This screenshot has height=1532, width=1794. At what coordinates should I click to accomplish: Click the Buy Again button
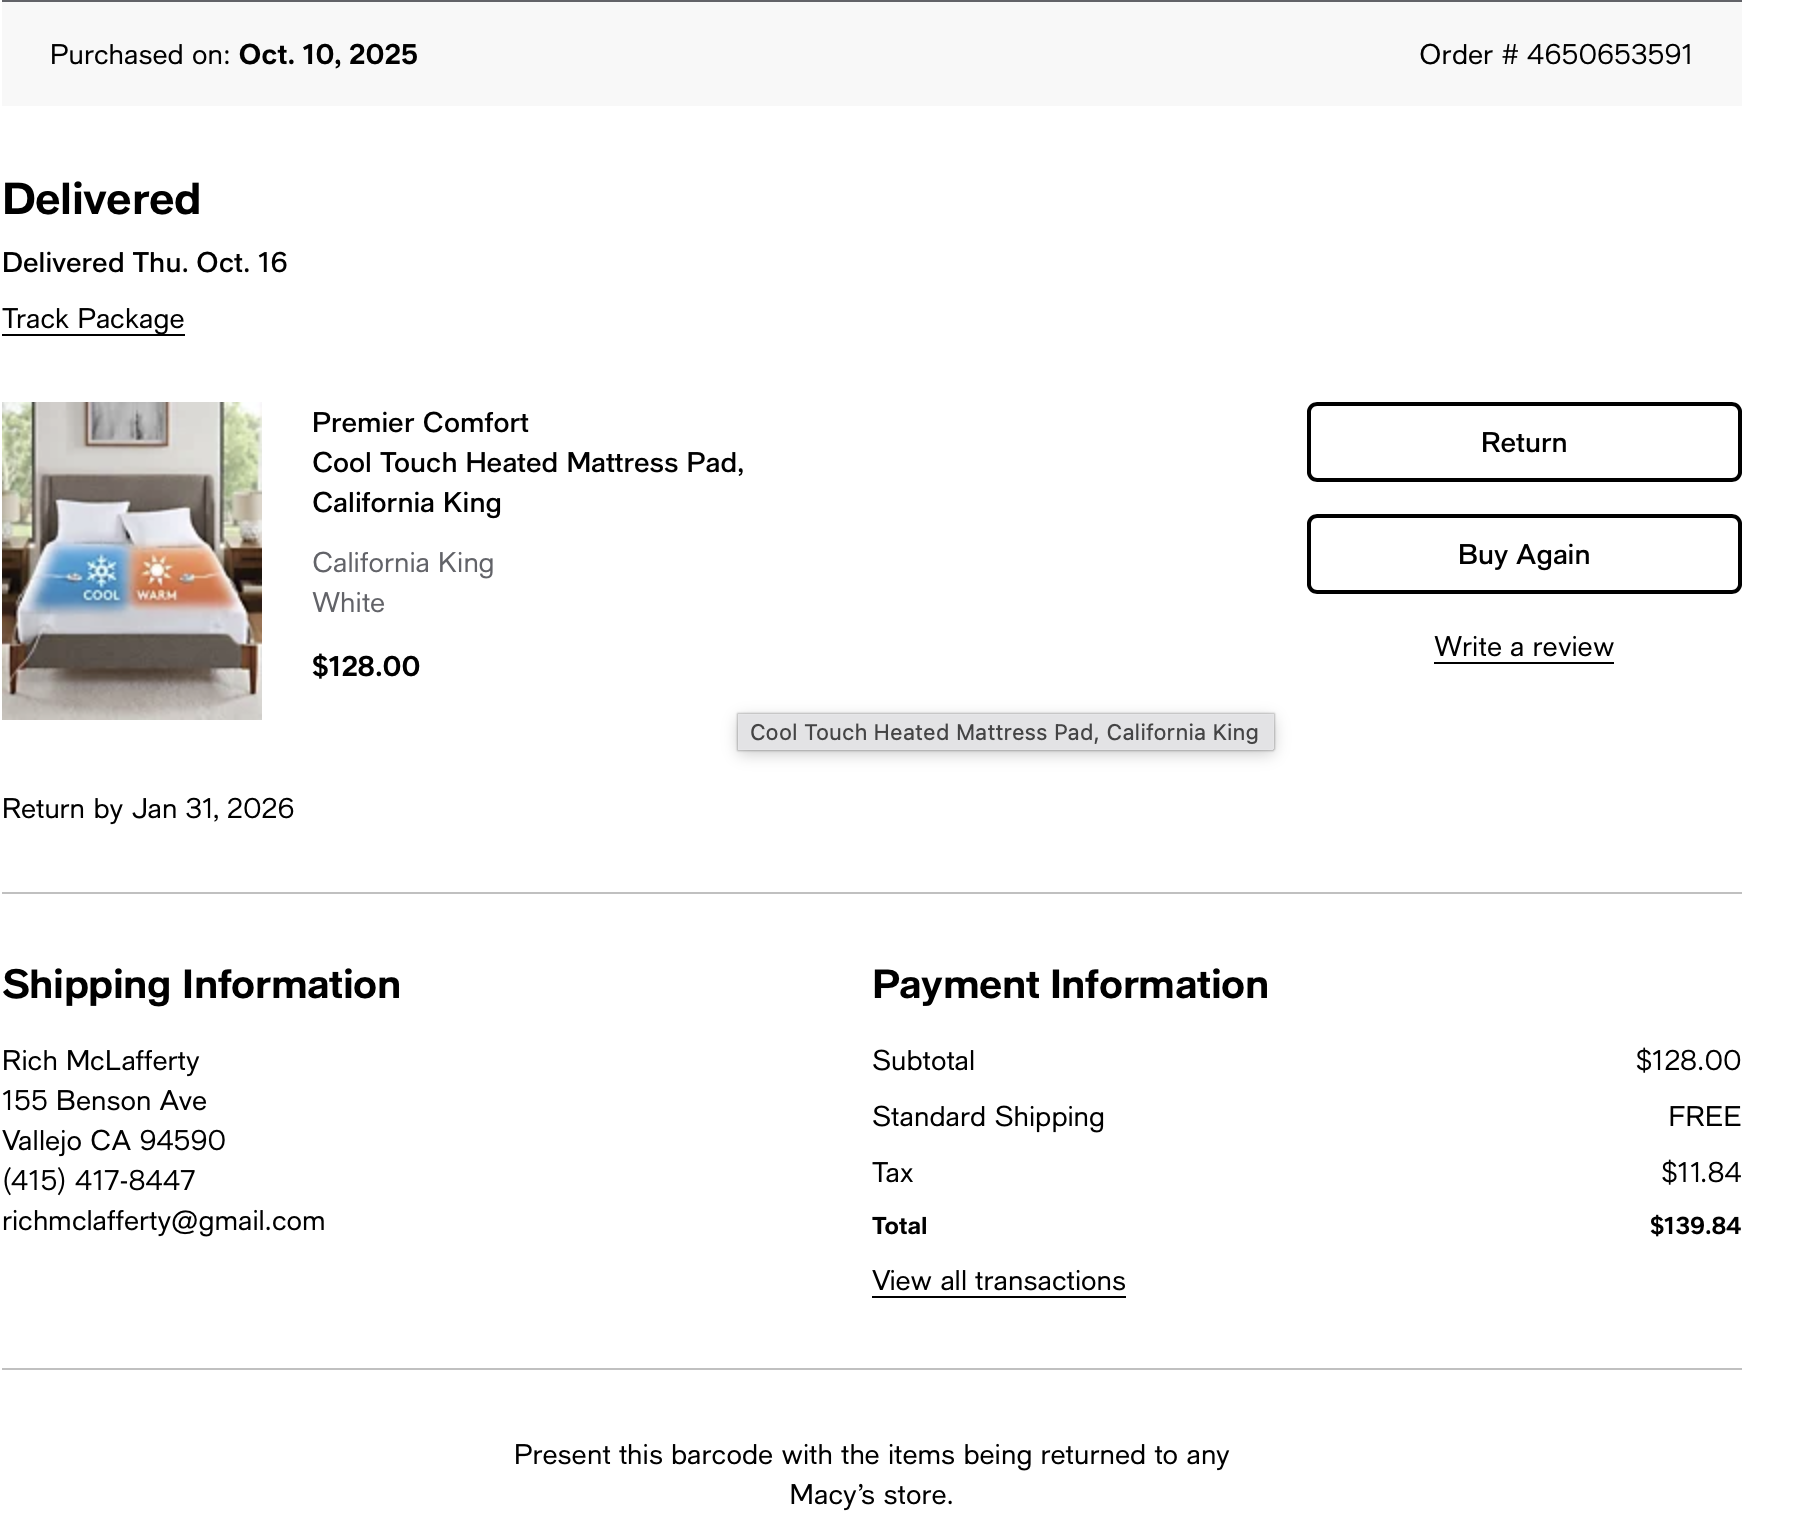pos(1523,554)
